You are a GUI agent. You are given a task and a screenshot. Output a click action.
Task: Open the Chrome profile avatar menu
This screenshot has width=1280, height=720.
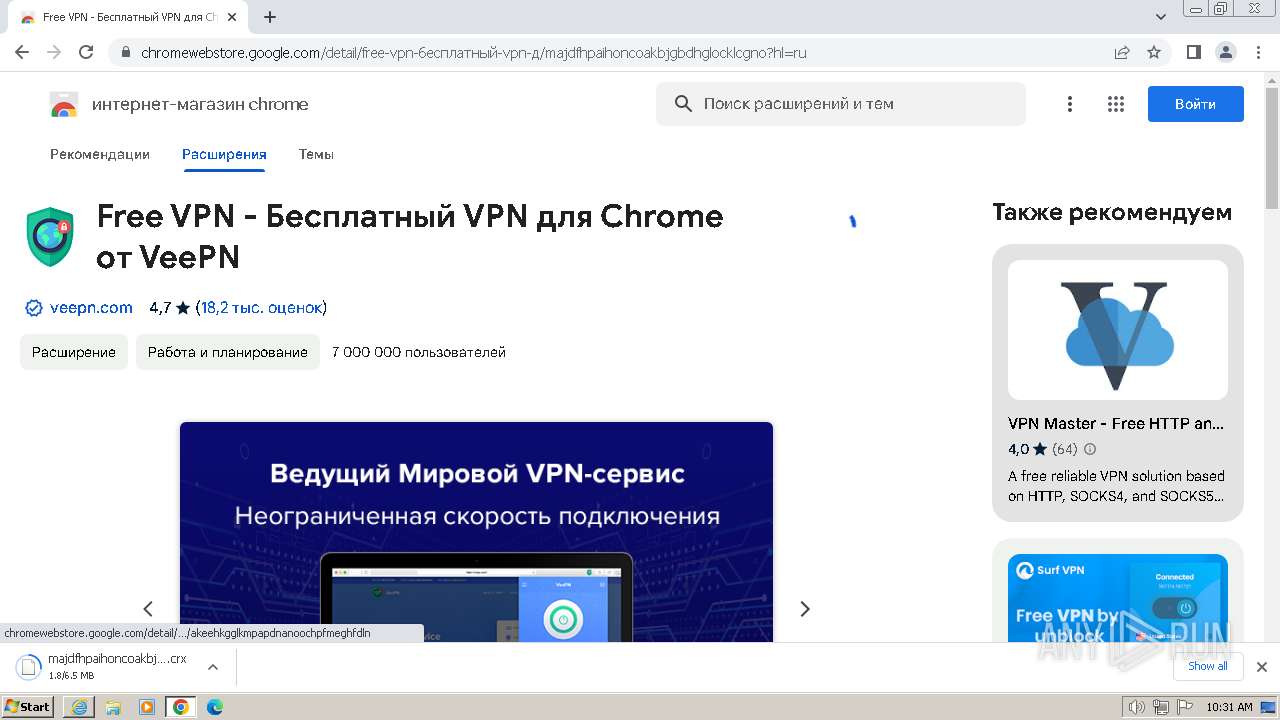tap(1225, 52)
